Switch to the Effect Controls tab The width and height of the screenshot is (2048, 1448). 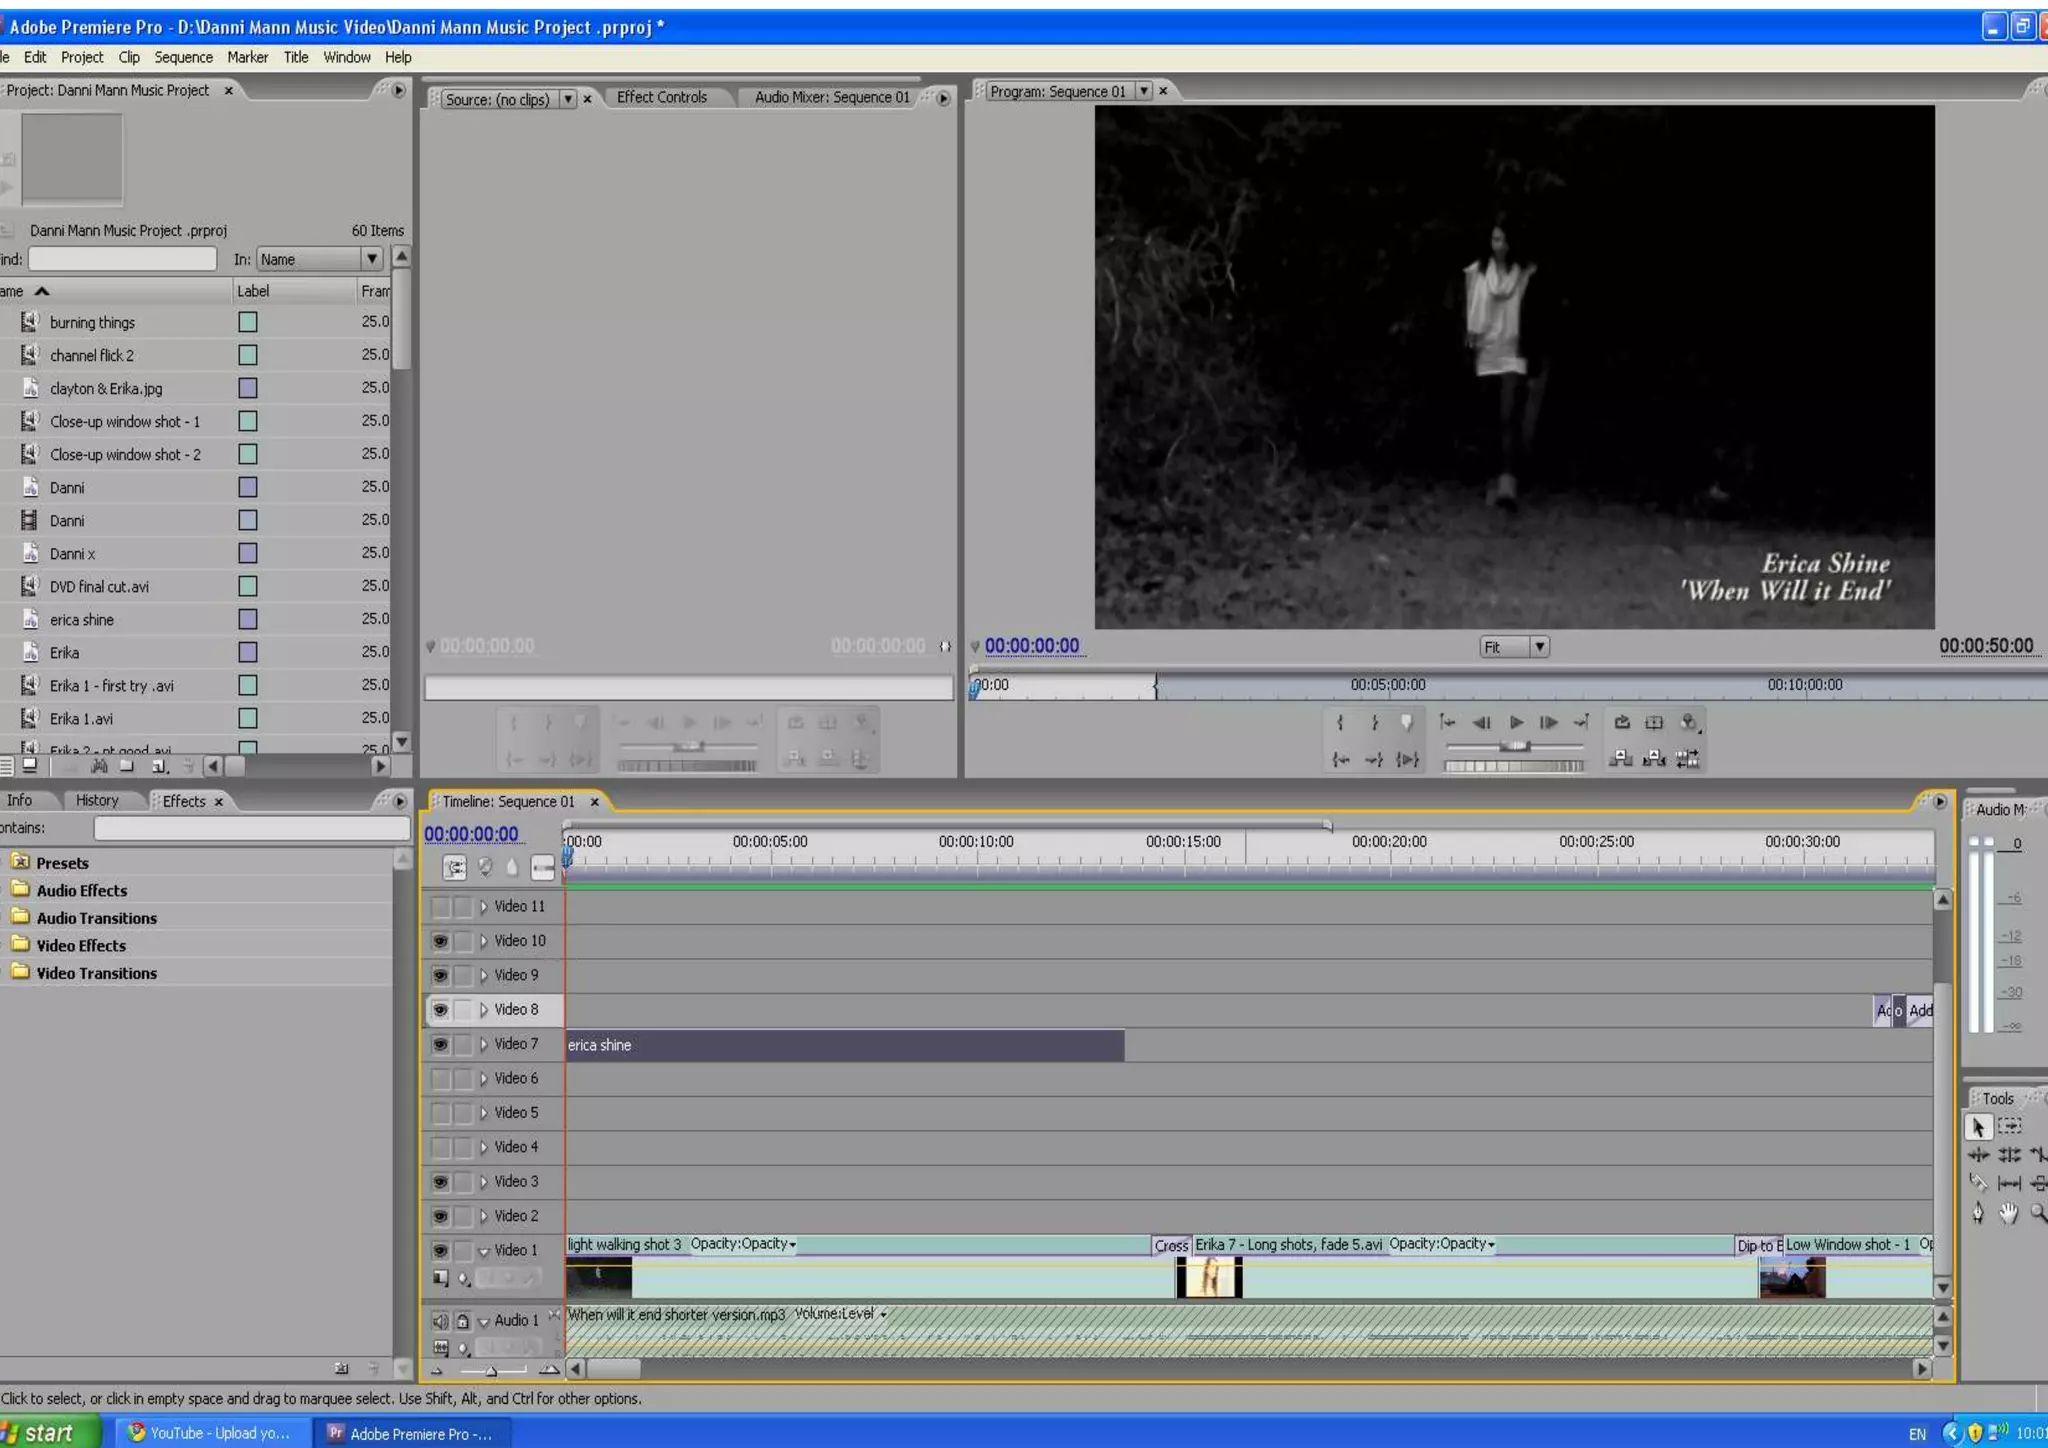[661, 97]
